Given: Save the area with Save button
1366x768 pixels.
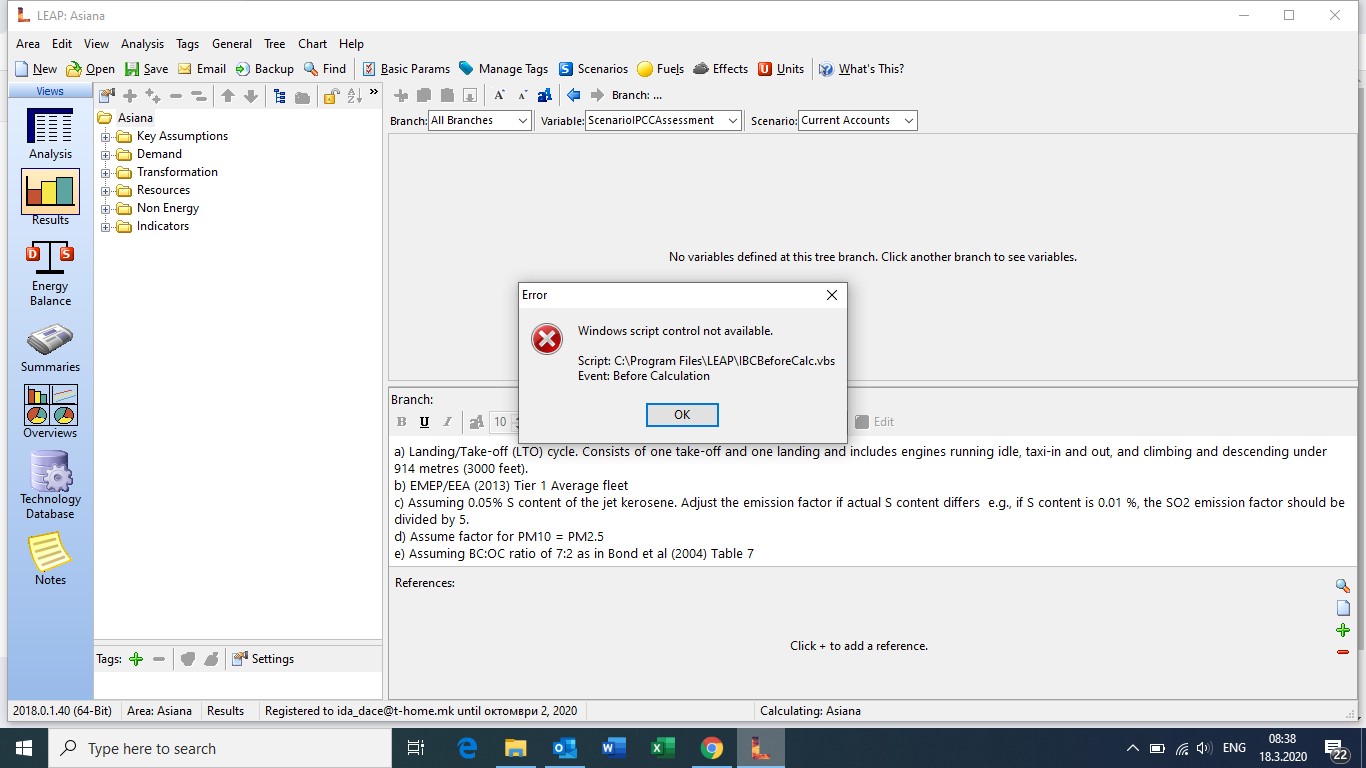Looking at the screenshot, I should (146, 69).
